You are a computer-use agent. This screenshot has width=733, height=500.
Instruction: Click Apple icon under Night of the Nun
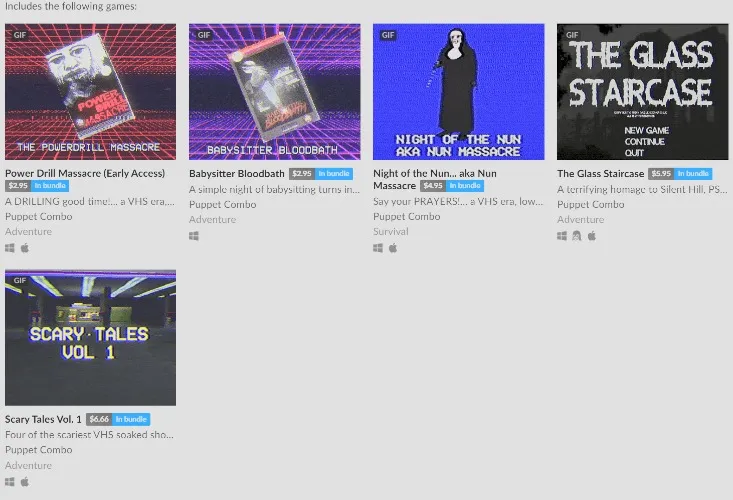point(393,248)
